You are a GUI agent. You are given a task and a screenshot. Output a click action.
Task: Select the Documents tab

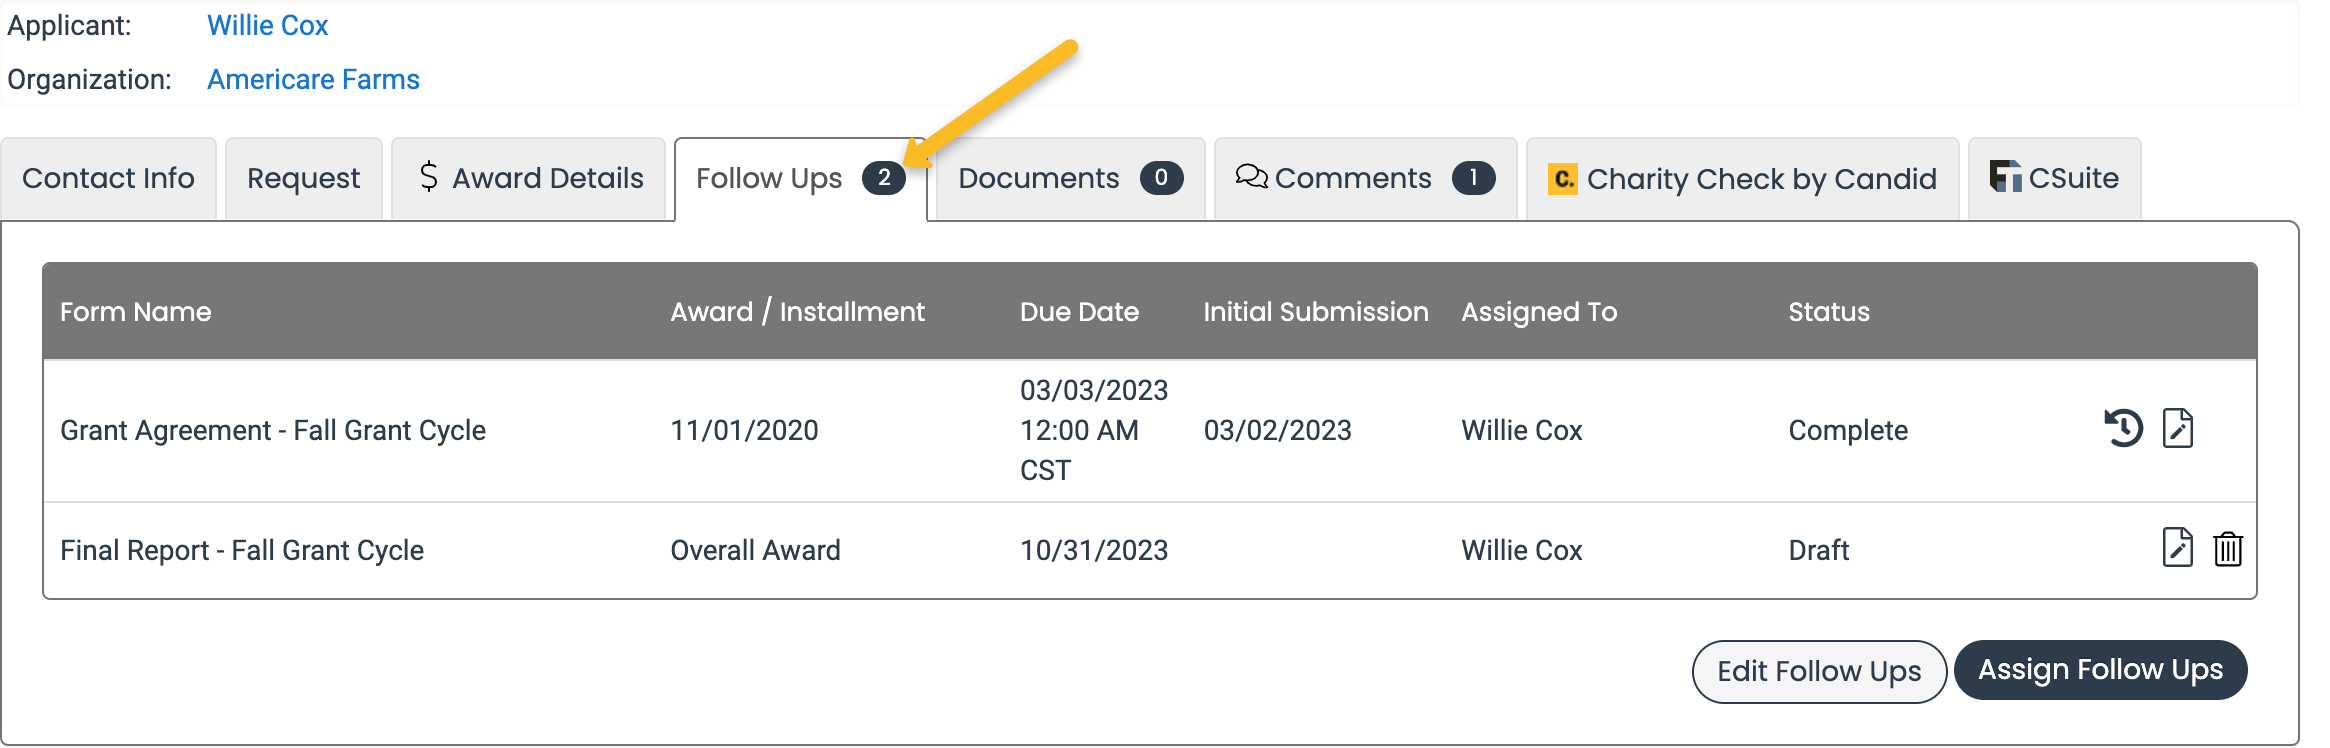coord(1038,178)
